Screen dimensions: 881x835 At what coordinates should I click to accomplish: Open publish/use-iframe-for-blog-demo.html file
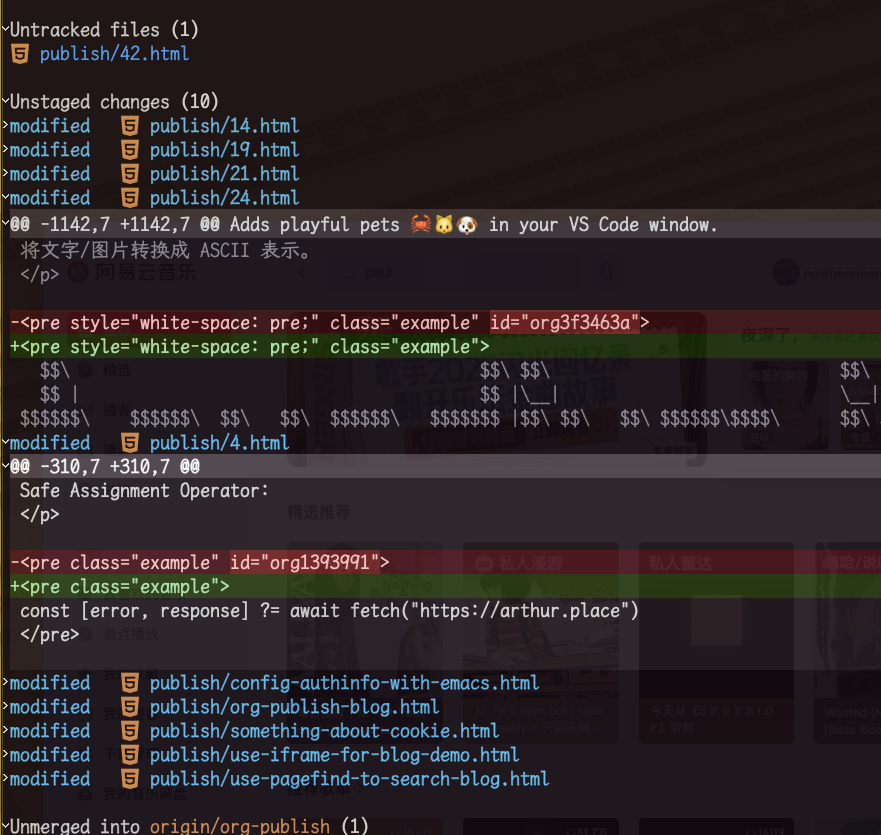pyautogui.click(x=334, y=755)
